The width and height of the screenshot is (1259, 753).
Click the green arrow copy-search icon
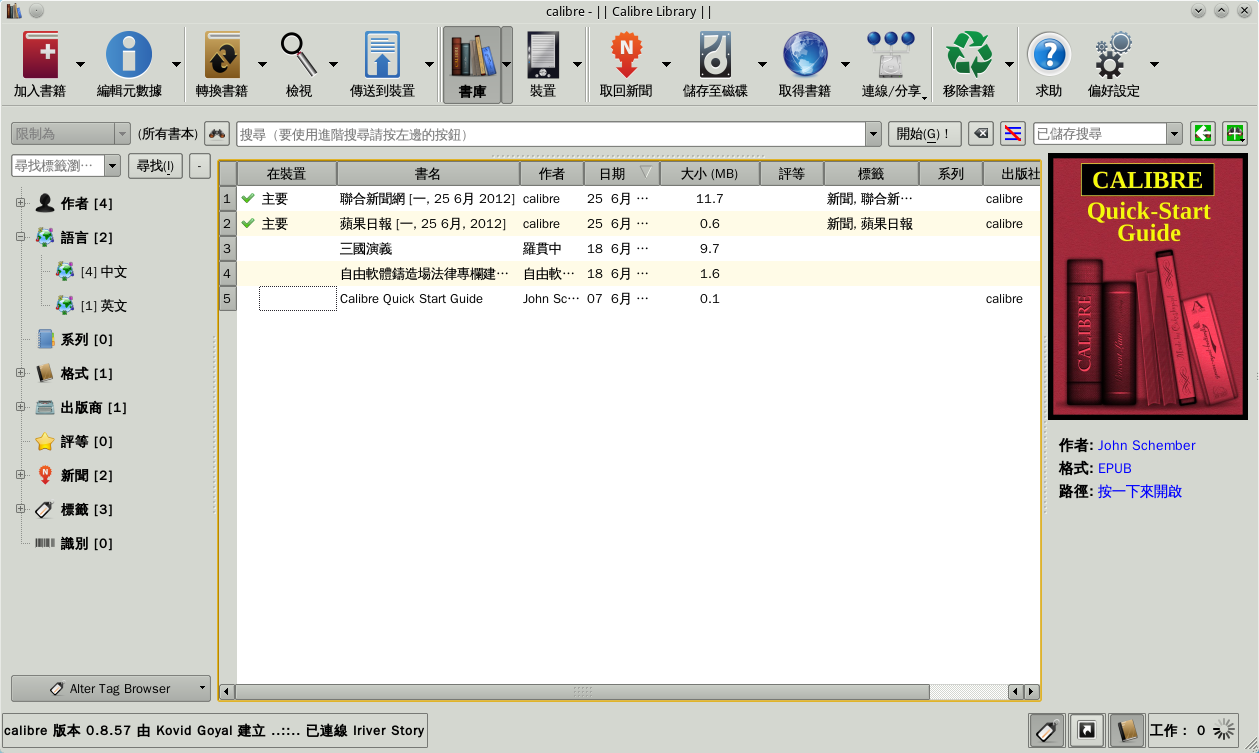click(x=1202, y=134)
